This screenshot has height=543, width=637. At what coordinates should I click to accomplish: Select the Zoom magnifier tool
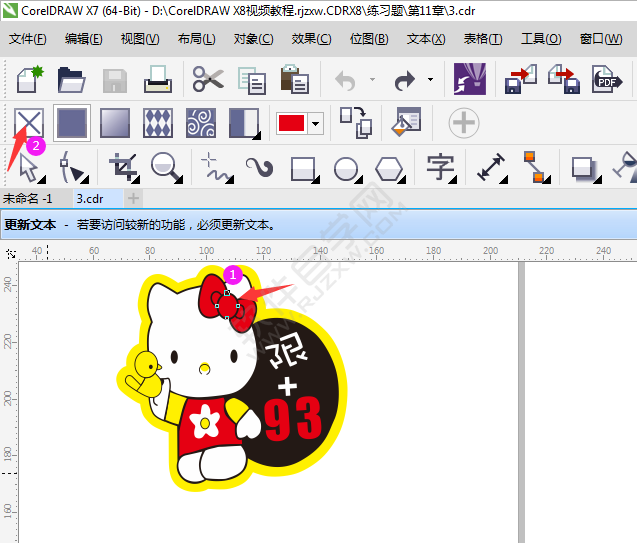click(x=165, y=166)
